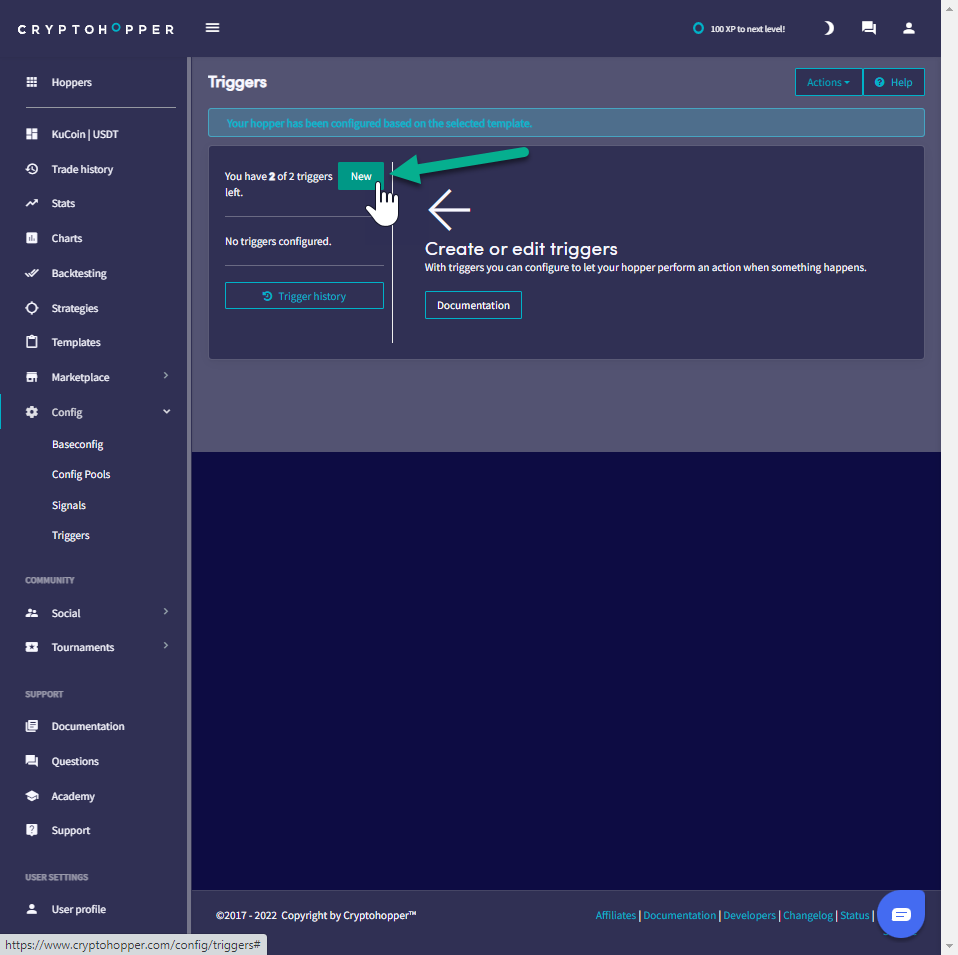Click the XP level progress circle
The image size is (958, 955).
[x=698, y=29]
